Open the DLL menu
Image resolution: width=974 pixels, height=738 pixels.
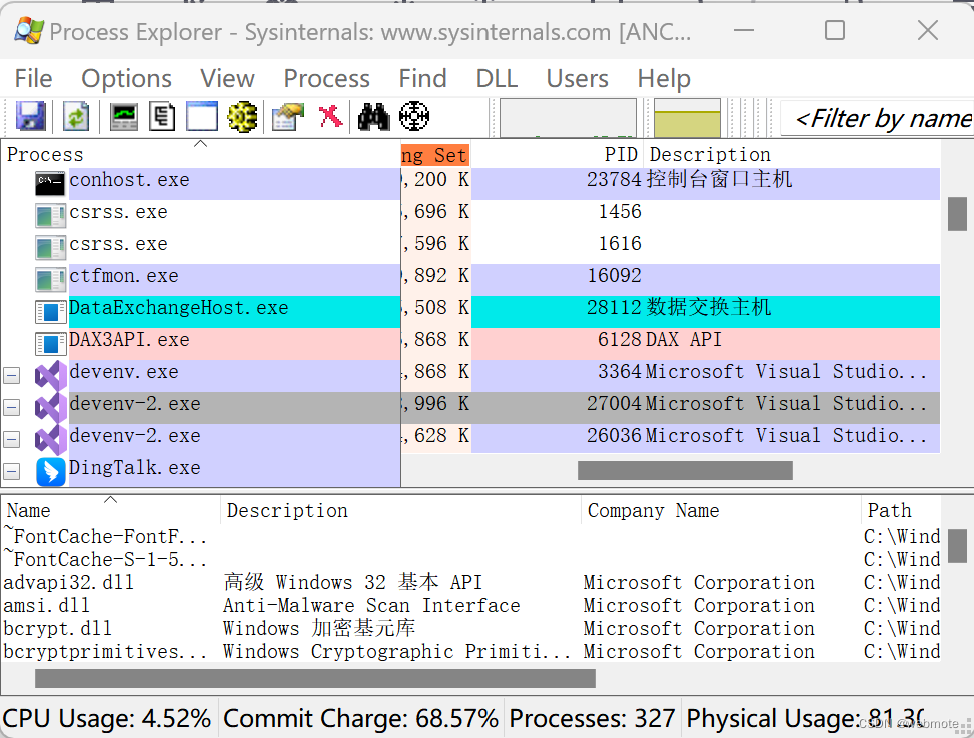pyautogui.click(x=496, y=79)
